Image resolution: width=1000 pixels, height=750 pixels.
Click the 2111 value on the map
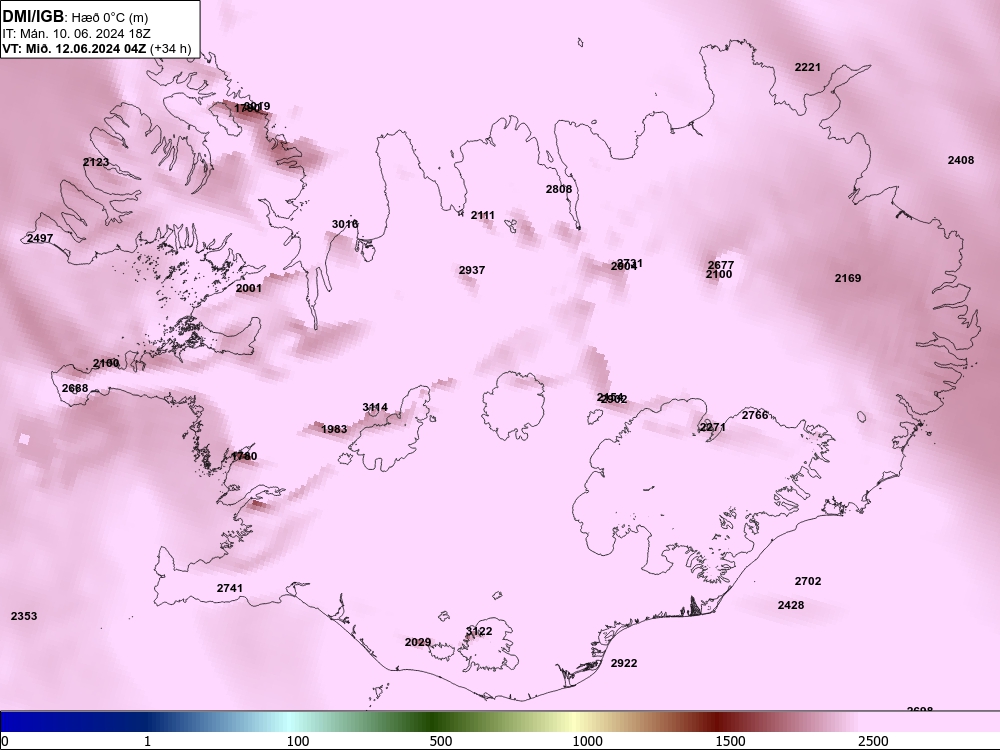(x=483, y=216)
